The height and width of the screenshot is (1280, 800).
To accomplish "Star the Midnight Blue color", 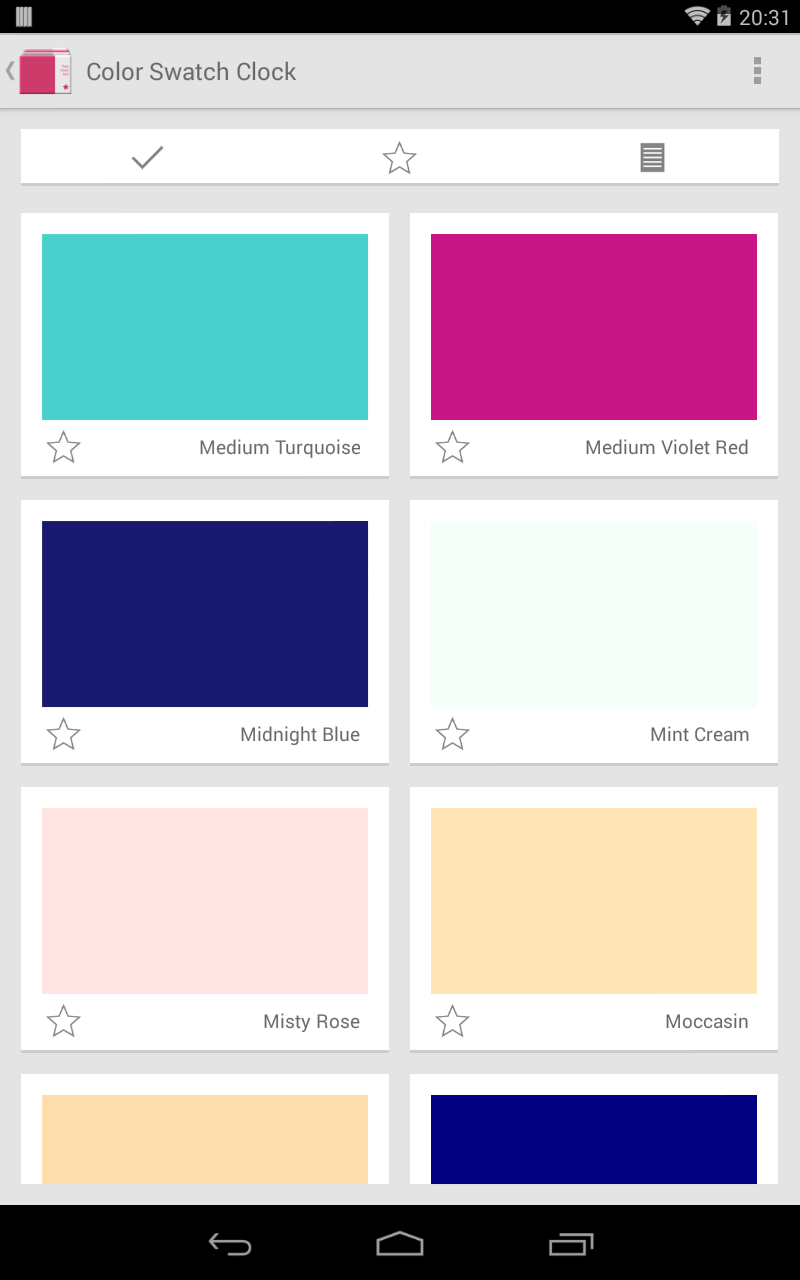I will tap(64, 734).
